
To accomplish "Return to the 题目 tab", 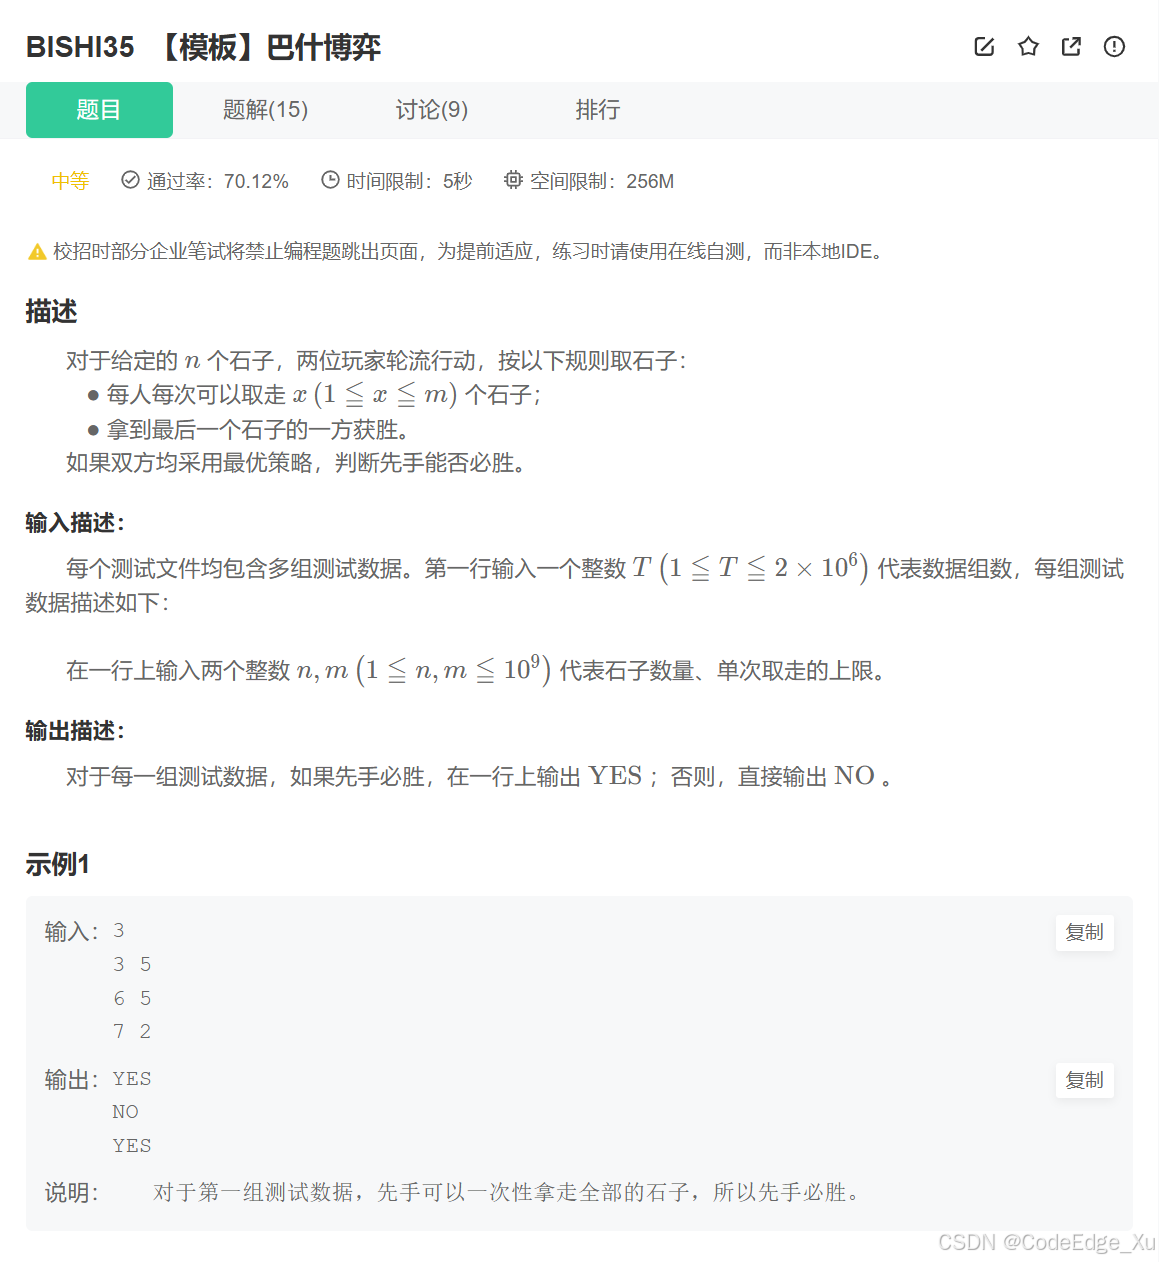I will pyautogui.click(x=99, y=110).
